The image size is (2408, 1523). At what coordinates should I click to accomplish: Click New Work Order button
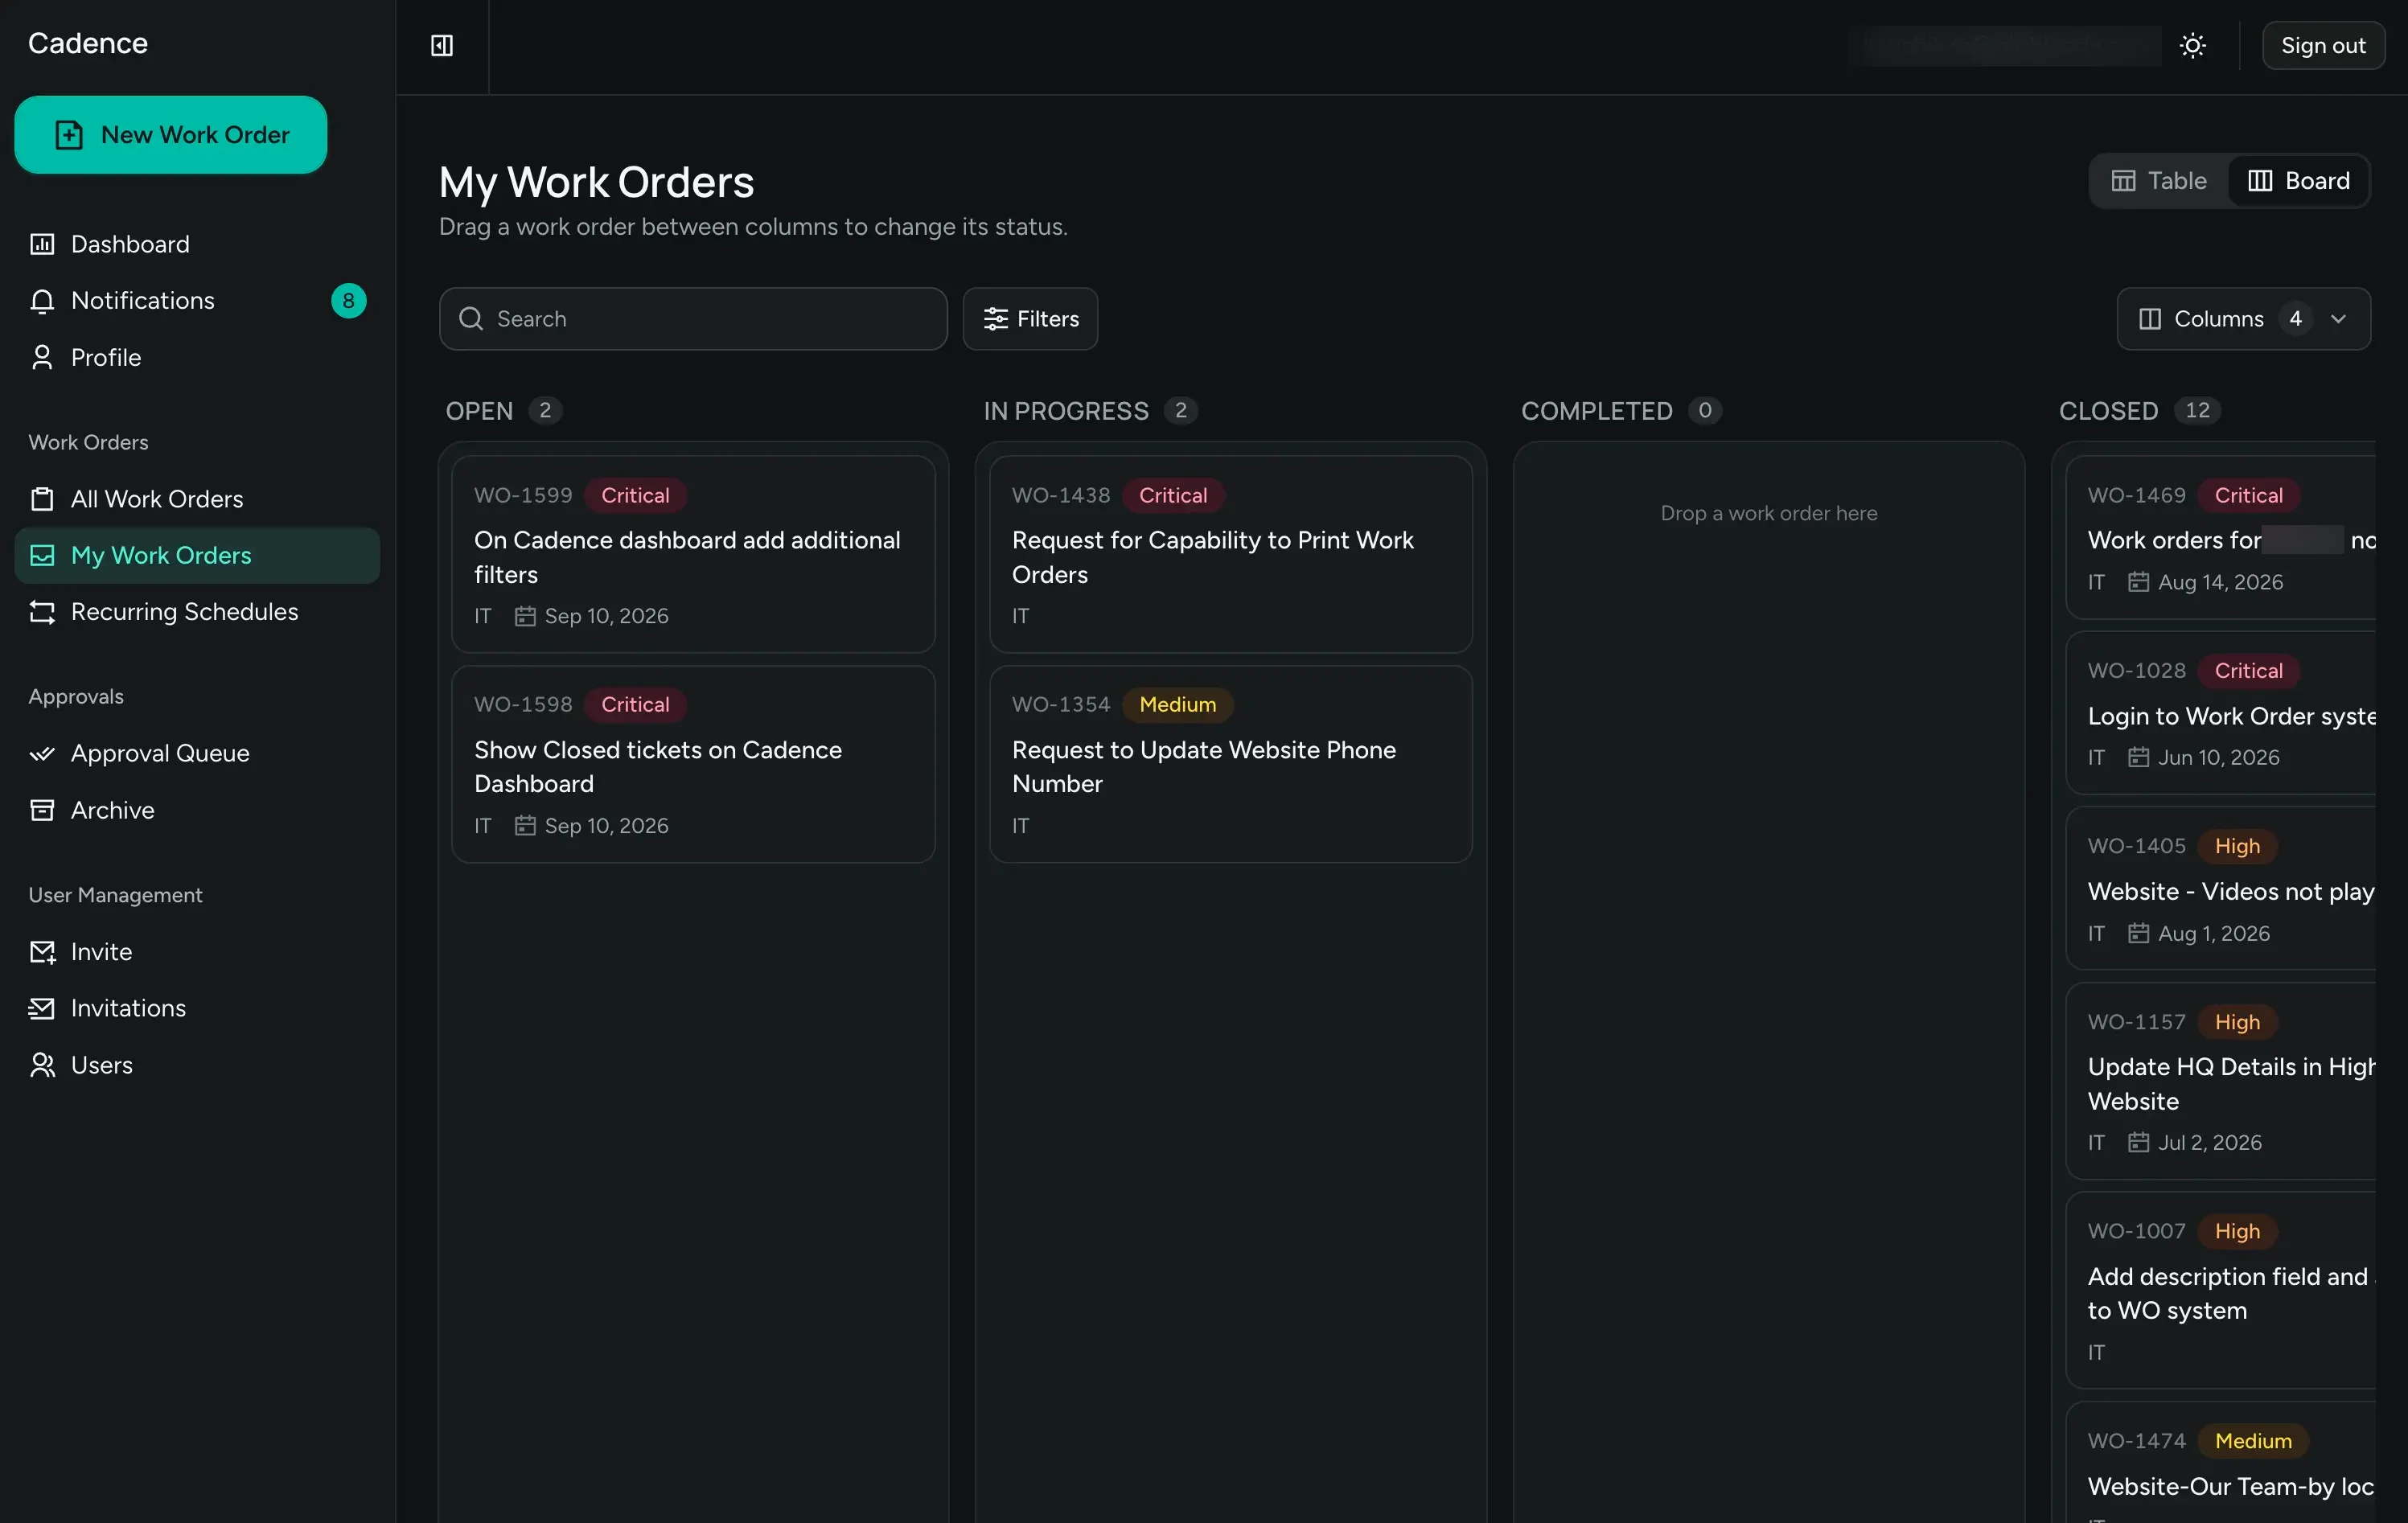pyautogui.click(x=171, y=135)
